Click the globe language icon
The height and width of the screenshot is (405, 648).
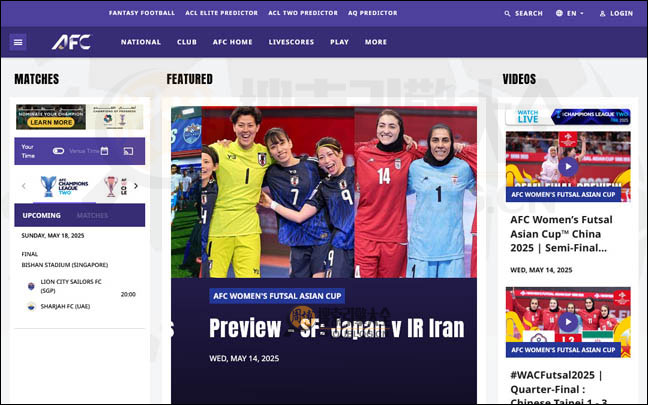coord(559,13)
